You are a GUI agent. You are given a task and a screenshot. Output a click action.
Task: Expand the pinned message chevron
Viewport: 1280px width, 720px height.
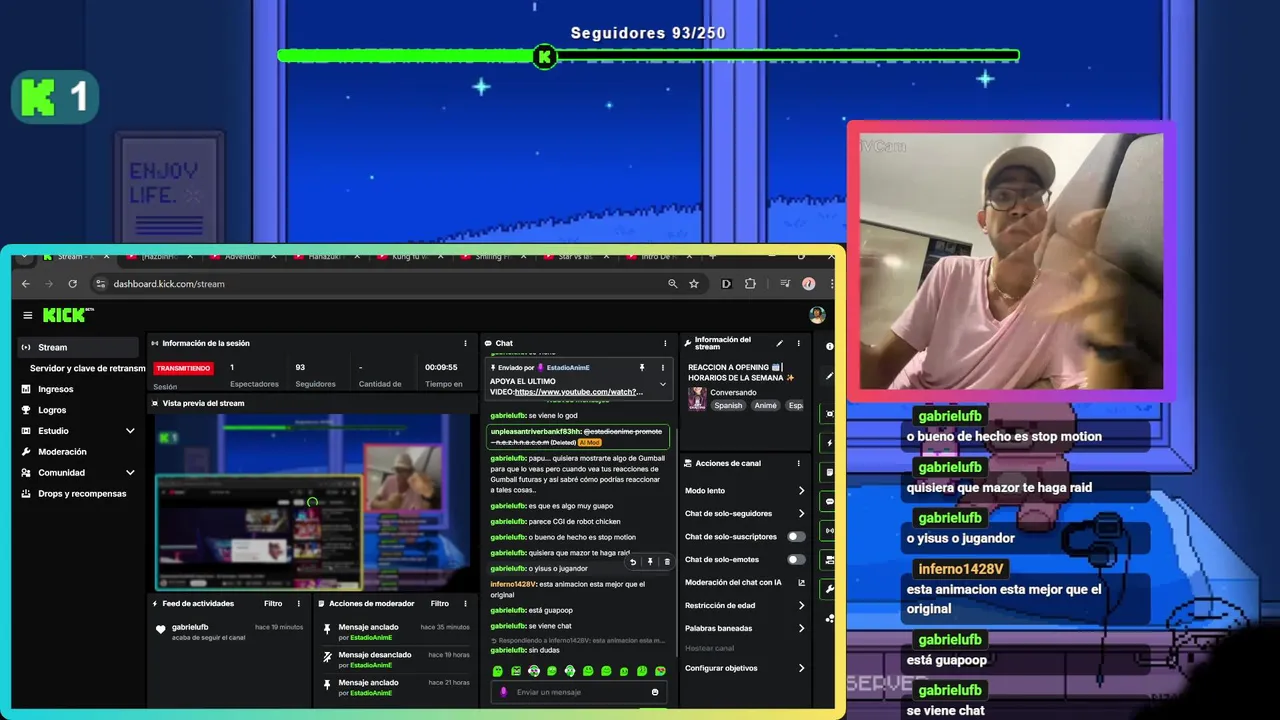click(662, 384)
